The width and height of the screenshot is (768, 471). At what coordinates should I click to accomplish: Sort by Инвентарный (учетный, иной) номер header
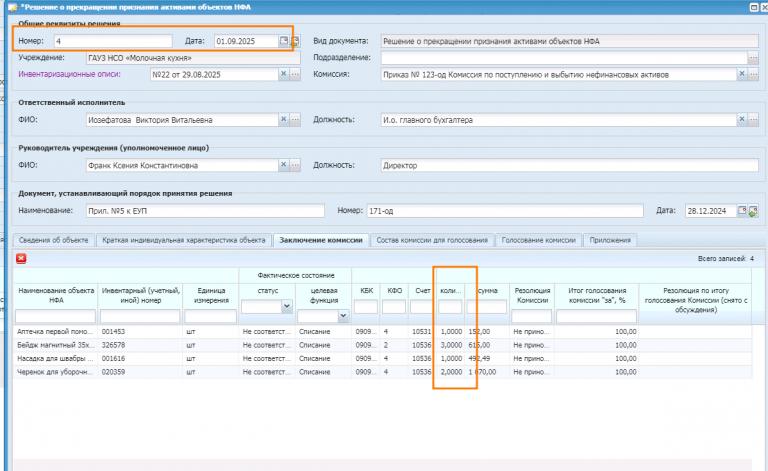[x=141, y=295]
